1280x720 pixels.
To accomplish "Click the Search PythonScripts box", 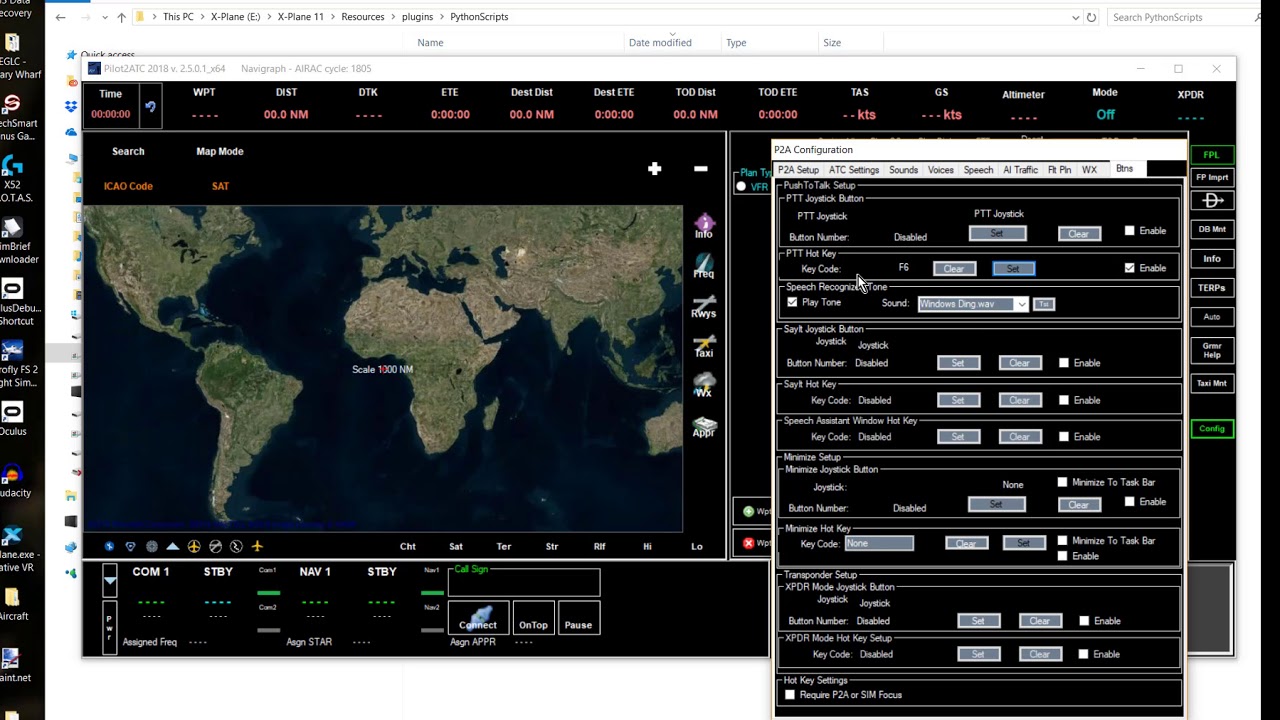I will coord(1183,17).
